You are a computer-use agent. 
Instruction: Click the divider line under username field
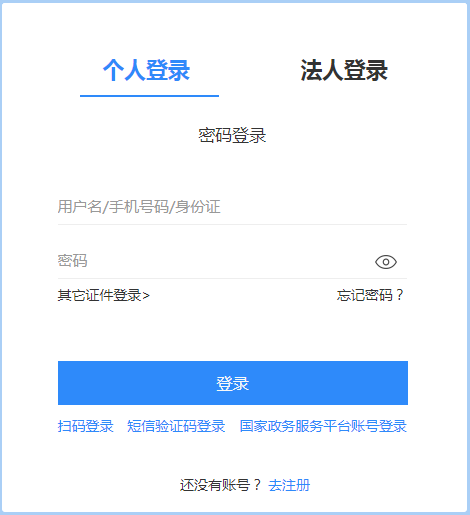tap(232, 224)
